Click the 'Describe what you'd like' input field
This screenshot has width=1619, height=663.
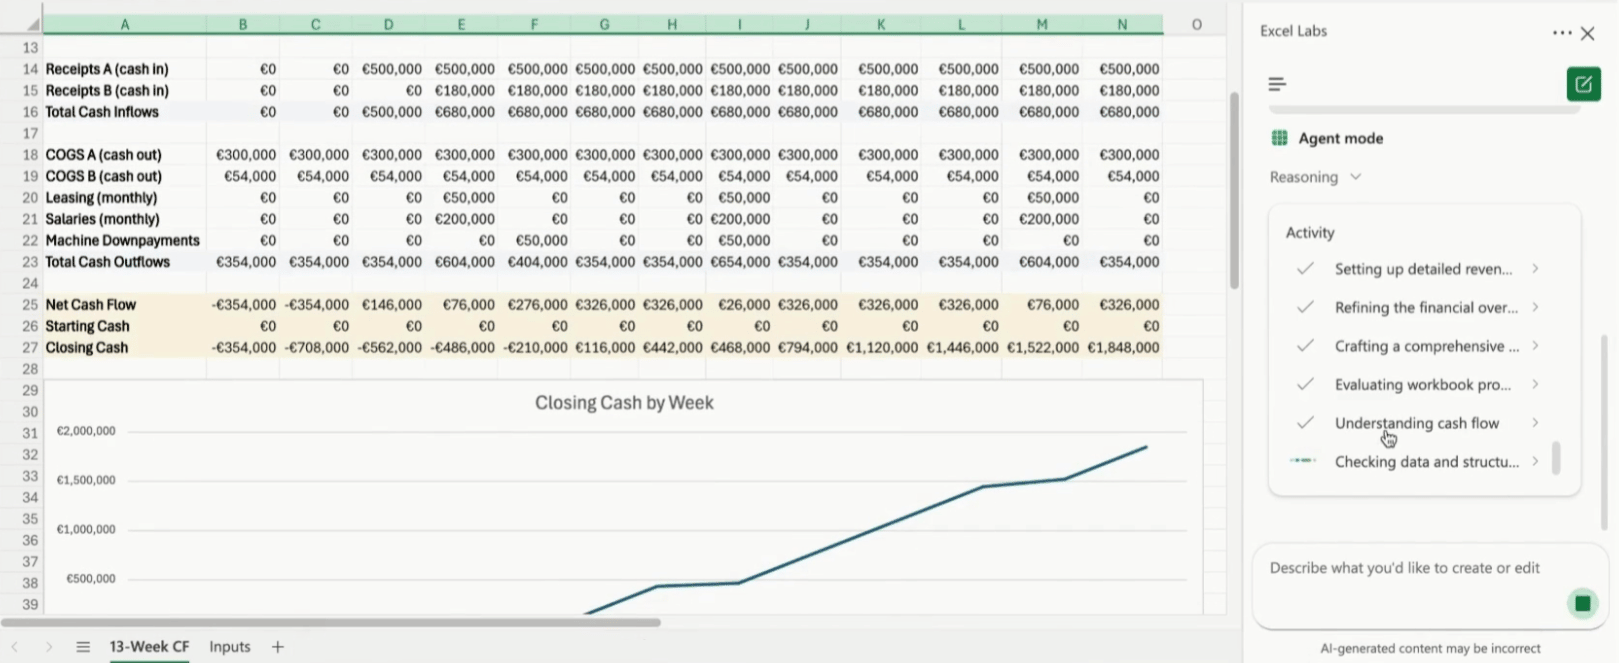[x=1404, y=568]
